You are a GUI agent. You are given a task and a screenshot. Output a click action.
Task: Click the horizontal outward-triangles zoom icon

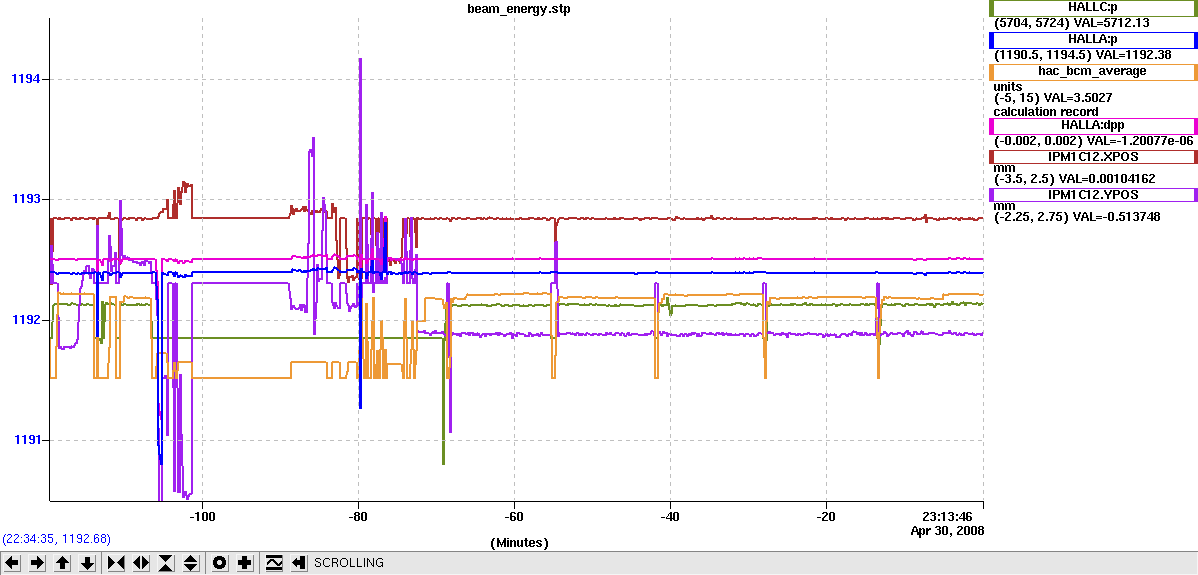tap(141, 563)
